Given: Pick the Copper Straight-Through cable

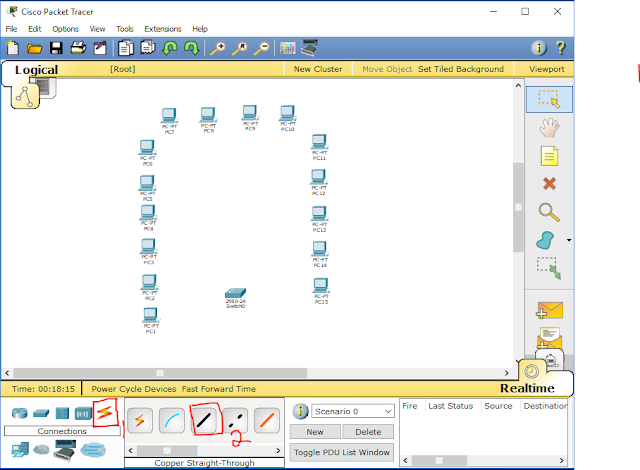Looking at the screenshot, I should [204, 420].
